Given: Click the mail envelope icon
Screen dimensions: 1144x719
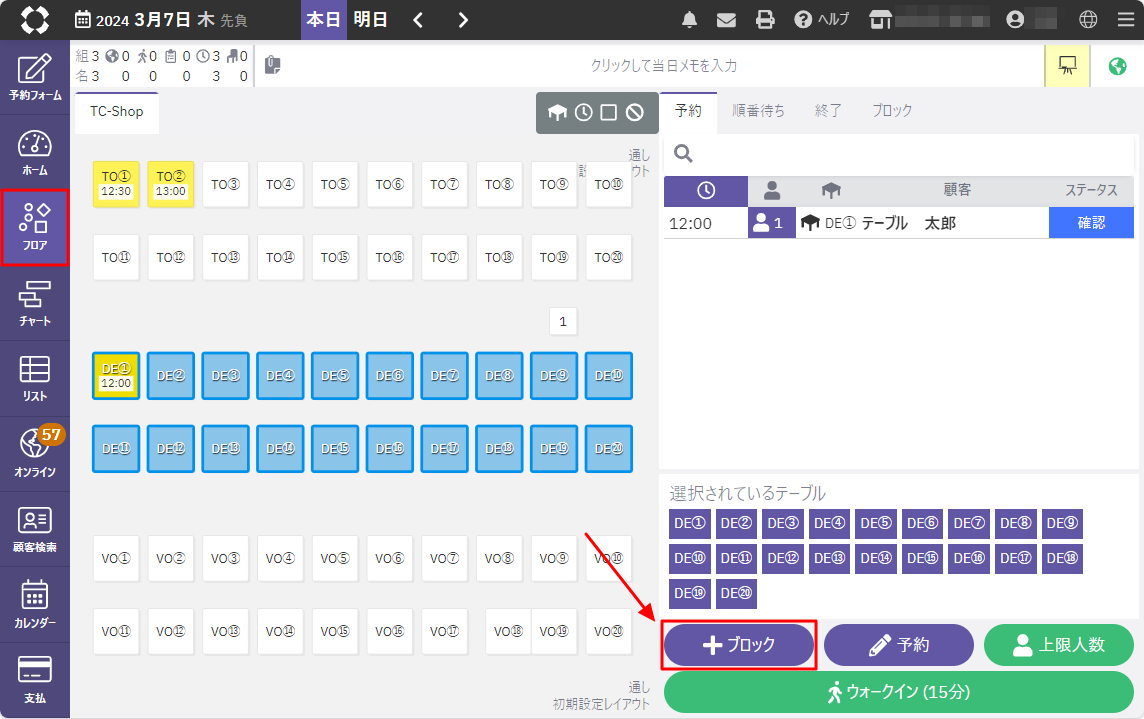Looking at the screenshot, I should (727, 20).
